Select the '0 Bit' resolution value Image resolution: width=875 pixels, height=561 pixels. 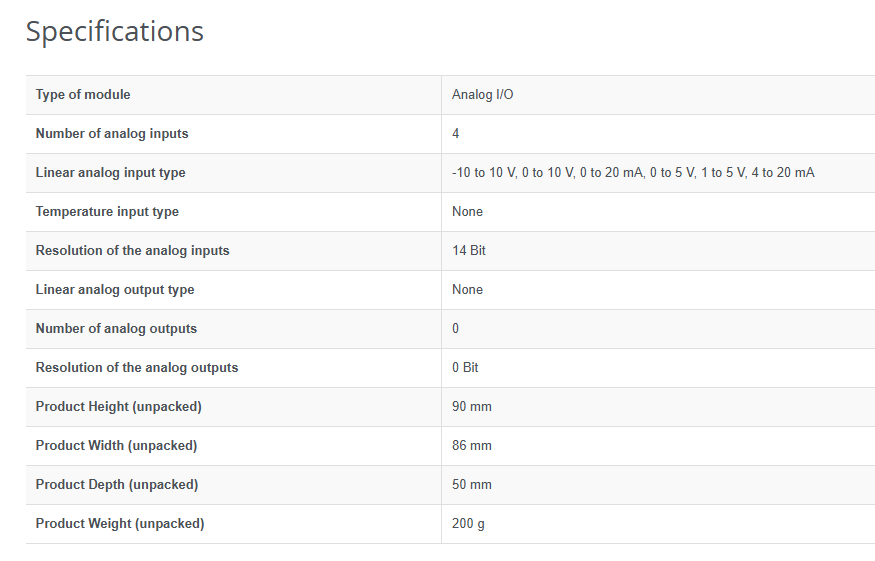coord(465,368)
